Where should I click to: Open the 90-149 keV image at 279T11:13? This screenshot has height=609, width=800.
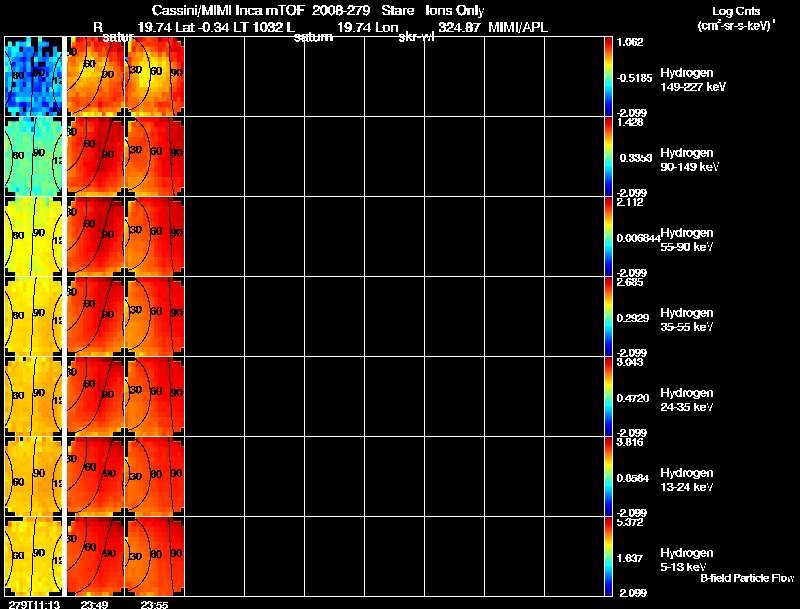pos(34,157)
